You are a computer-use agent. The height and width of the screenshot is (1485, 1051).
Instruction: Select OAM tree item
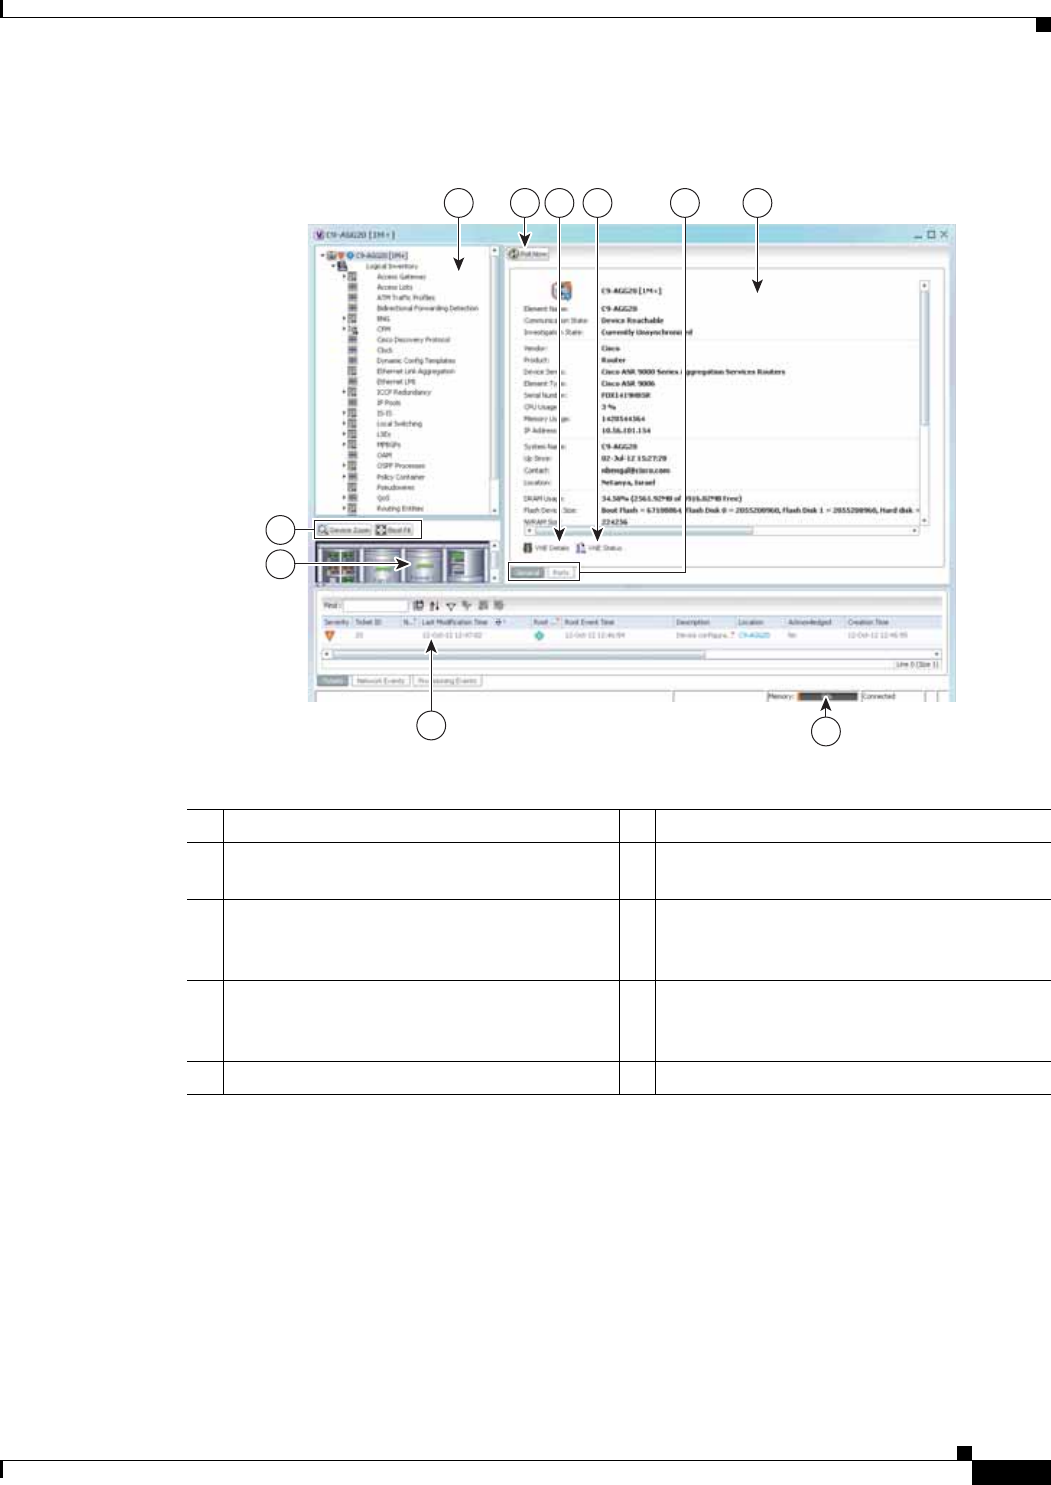coord(384,455)
